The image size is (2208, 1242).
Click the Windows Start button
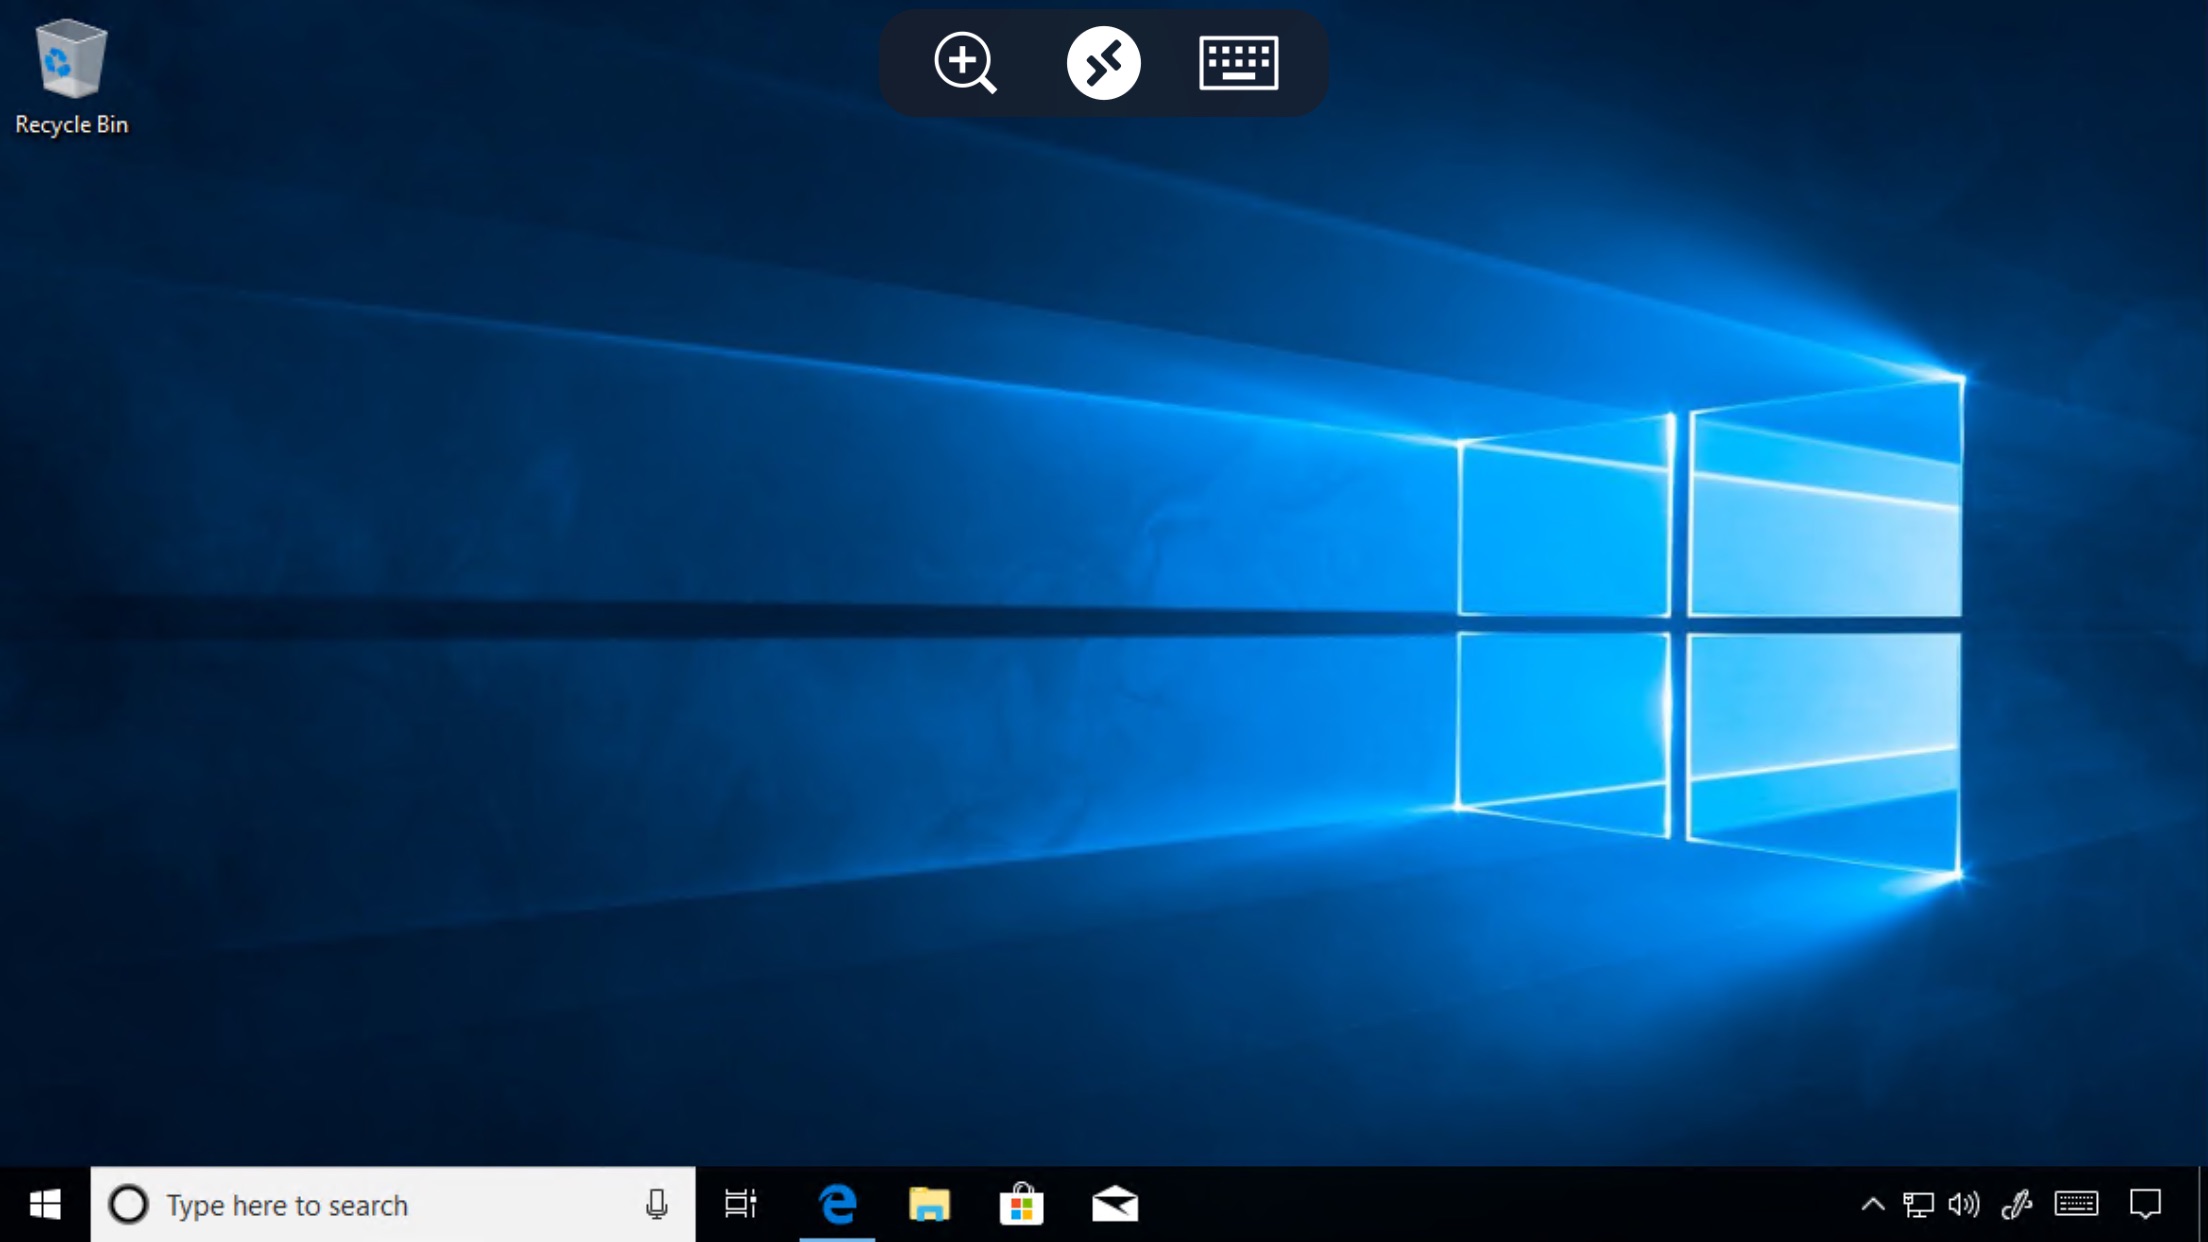coord(44,1204)
